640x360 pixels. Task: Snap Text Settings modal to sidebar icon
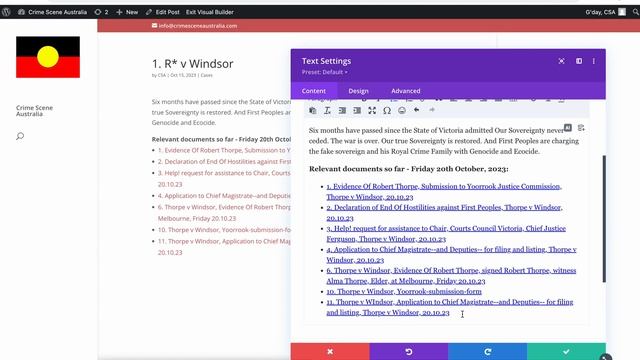(x=579, y=61)
